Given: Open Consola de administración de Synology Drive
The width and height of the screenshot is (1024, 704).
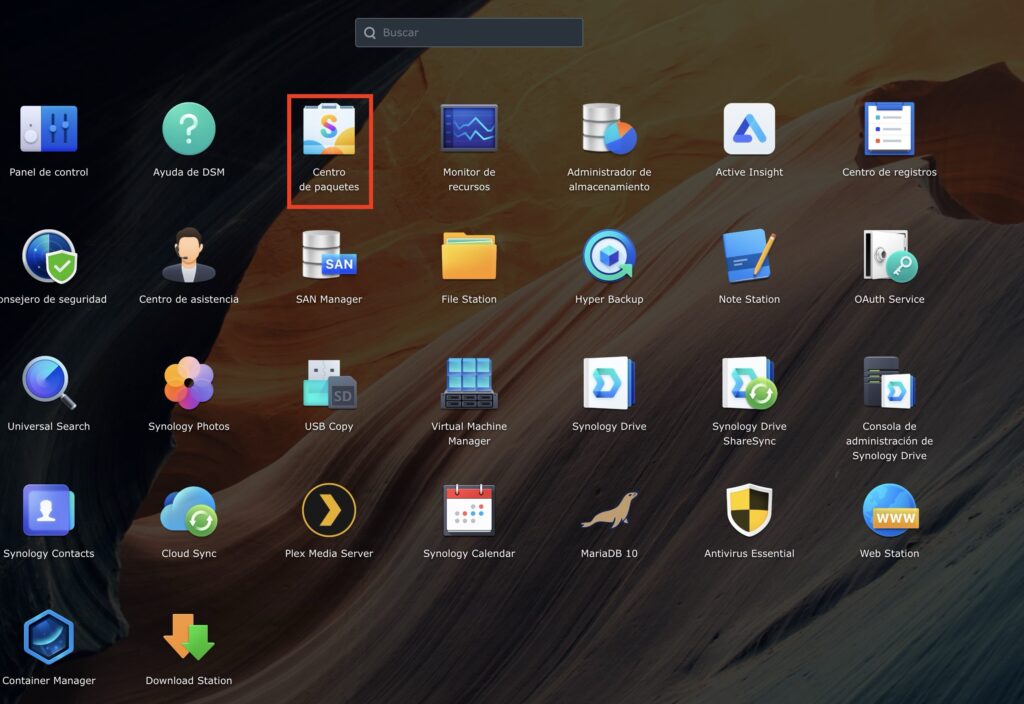Looking at the screenshot, I should click(x=889, y=382).
